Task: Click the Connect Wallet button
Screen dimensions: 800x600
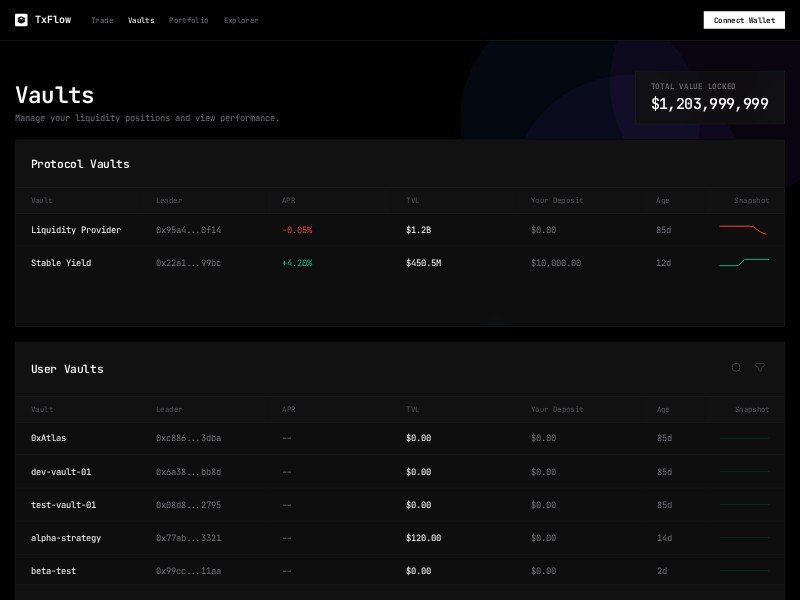Action: 743,19
